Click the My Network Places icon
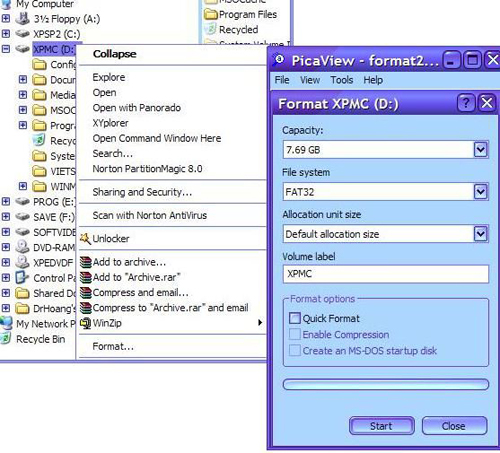Image resolution: width=500 pixels, height=453 pixels. tap(7, 323)
